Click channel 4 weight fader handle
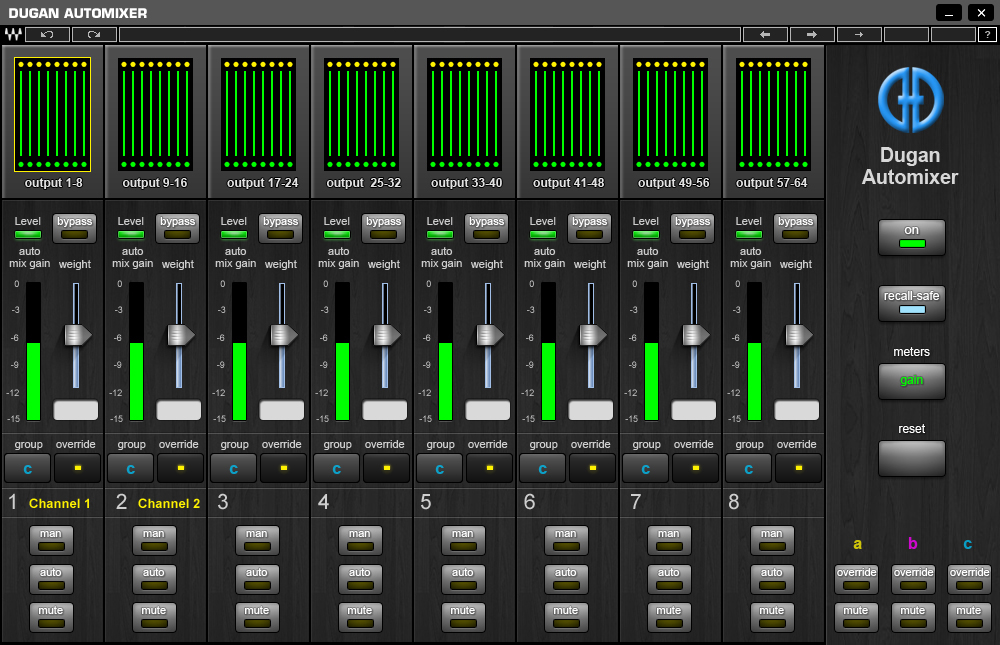Viewport: 1000px width, 645px height. (x=386, y=335)
